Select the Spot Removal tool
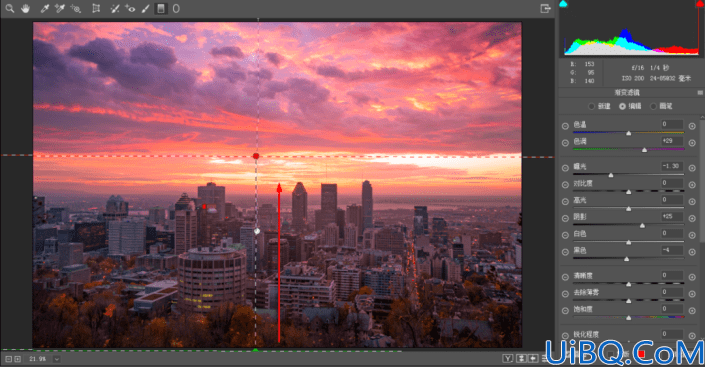The image size is (705, 367). (115, 8)
